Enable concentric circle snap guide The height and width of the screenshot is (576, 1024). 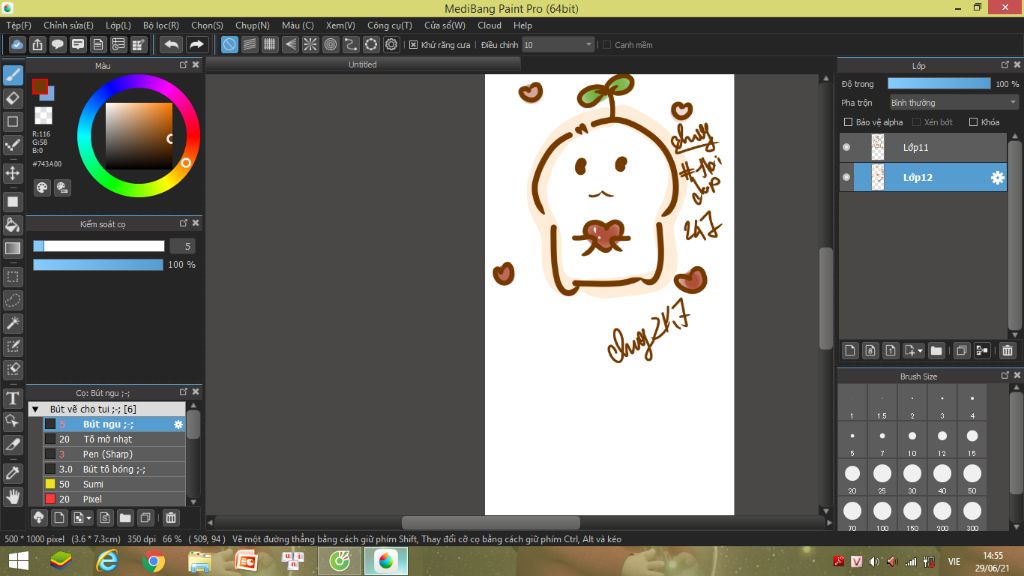(330, 44)
